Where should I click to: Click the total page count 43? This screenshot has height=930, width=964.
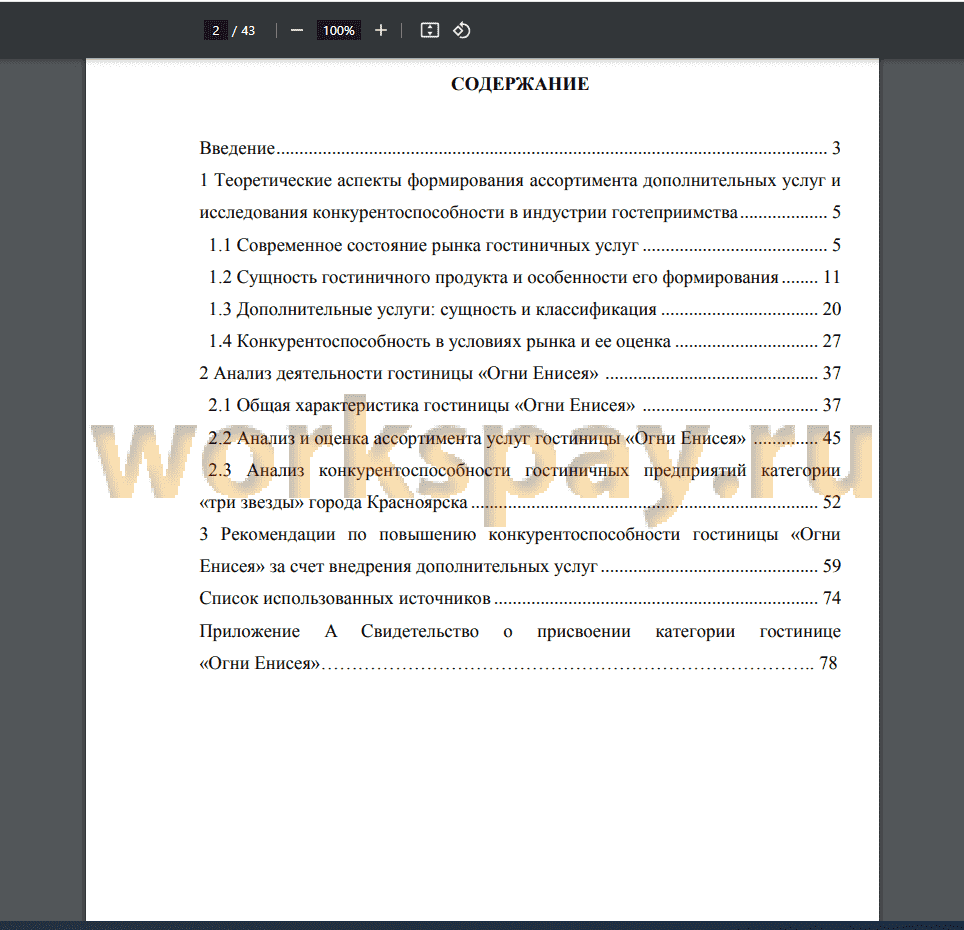tap(248, 31)
